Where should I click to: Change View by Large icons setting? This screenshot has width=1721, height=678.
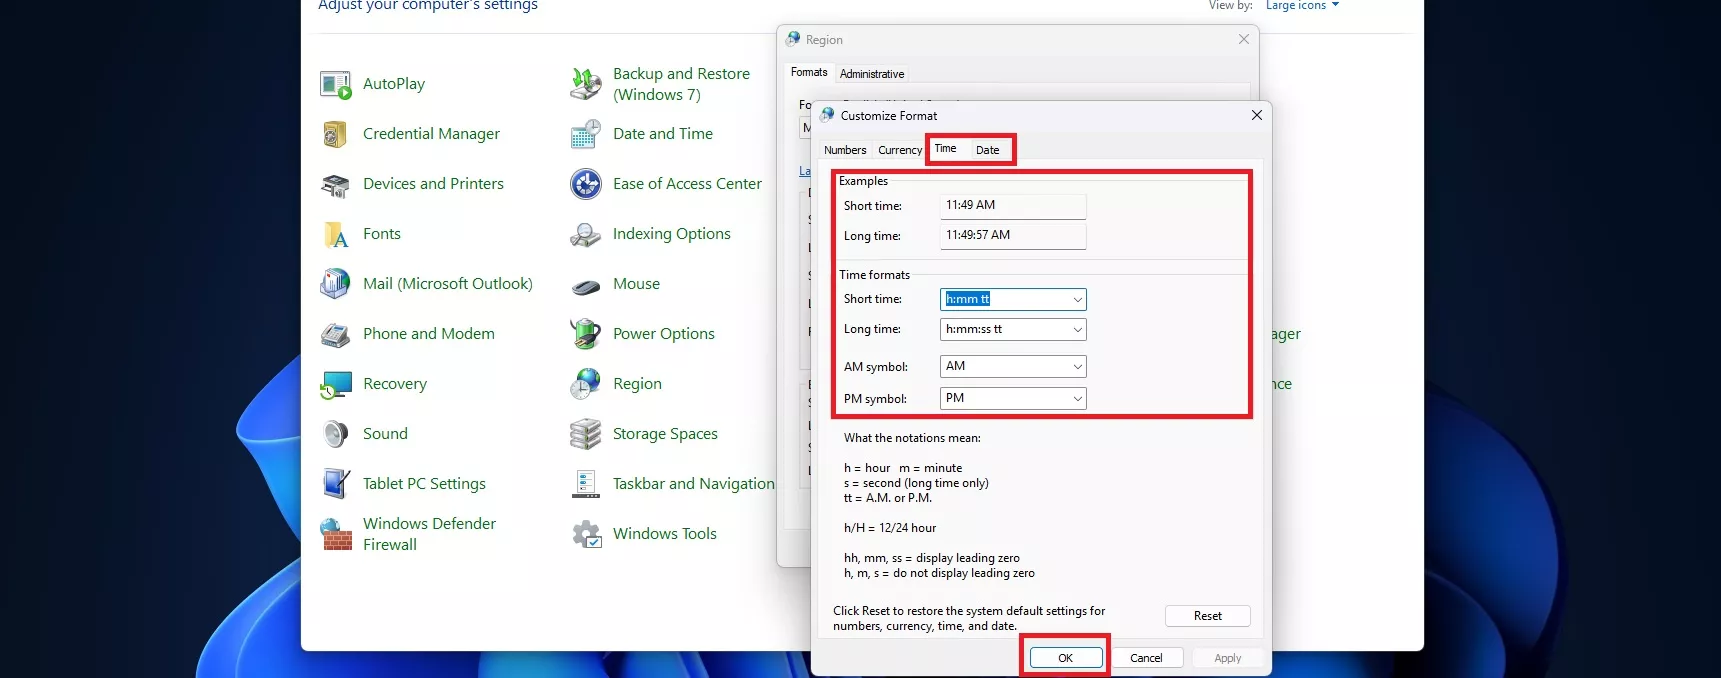1301,6
